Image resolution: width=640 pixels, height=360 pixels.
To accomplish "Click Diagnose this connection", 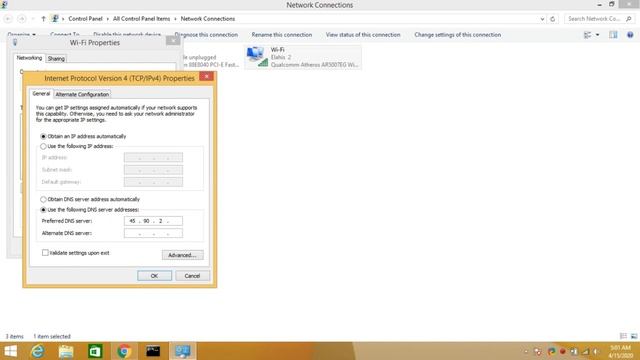I will coord(206,35).
